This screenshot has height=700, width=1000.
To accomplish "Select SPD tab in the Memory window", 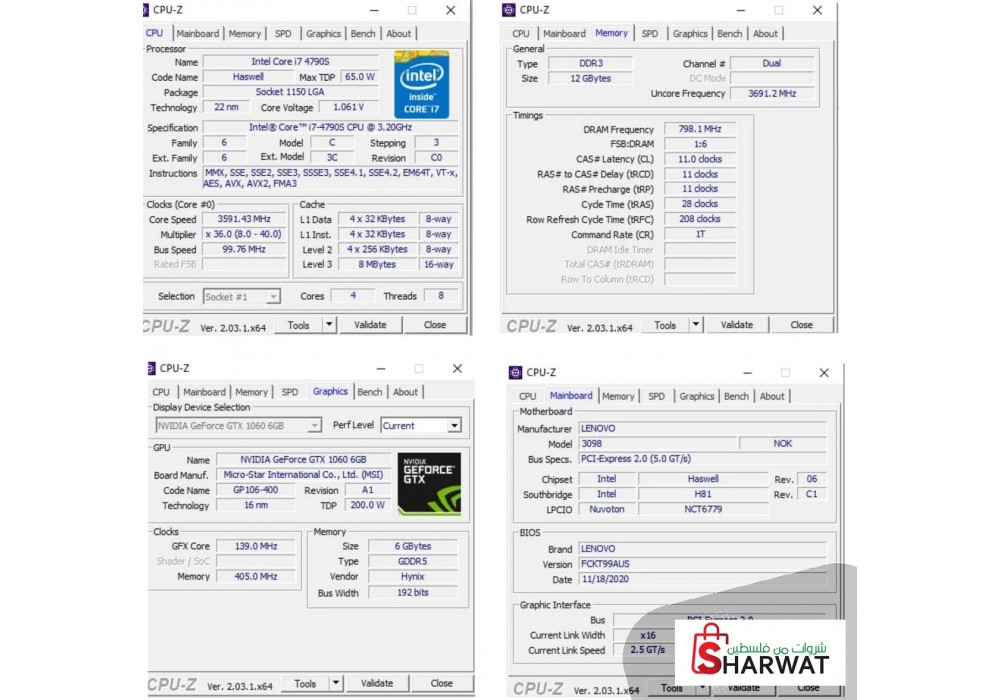I will [650, 34].
